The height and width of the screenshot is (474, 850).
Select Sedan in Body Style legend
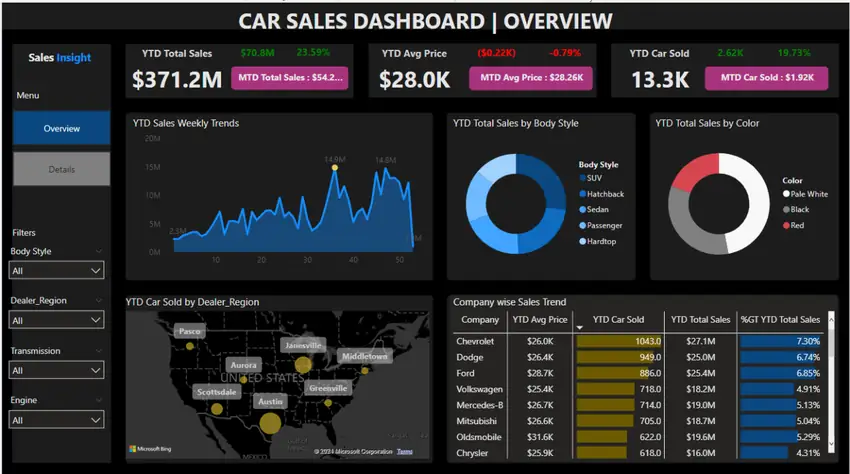pyautogui.click(x=594, y=209)
